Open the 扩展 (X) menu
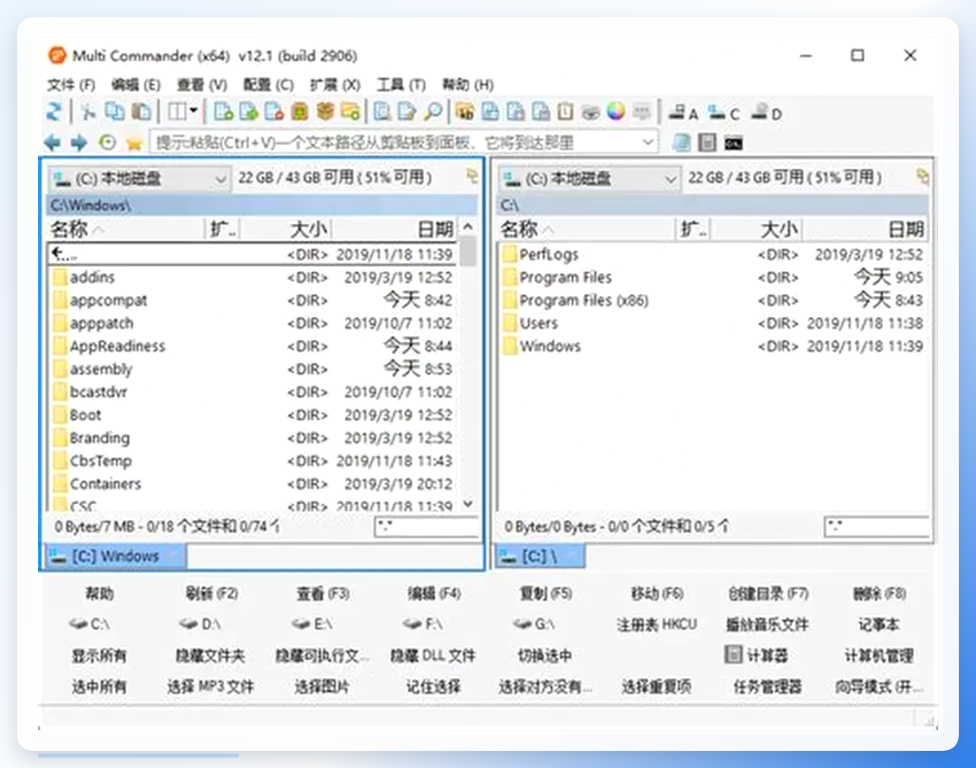The image size is (976, 768). coord(335,85)
